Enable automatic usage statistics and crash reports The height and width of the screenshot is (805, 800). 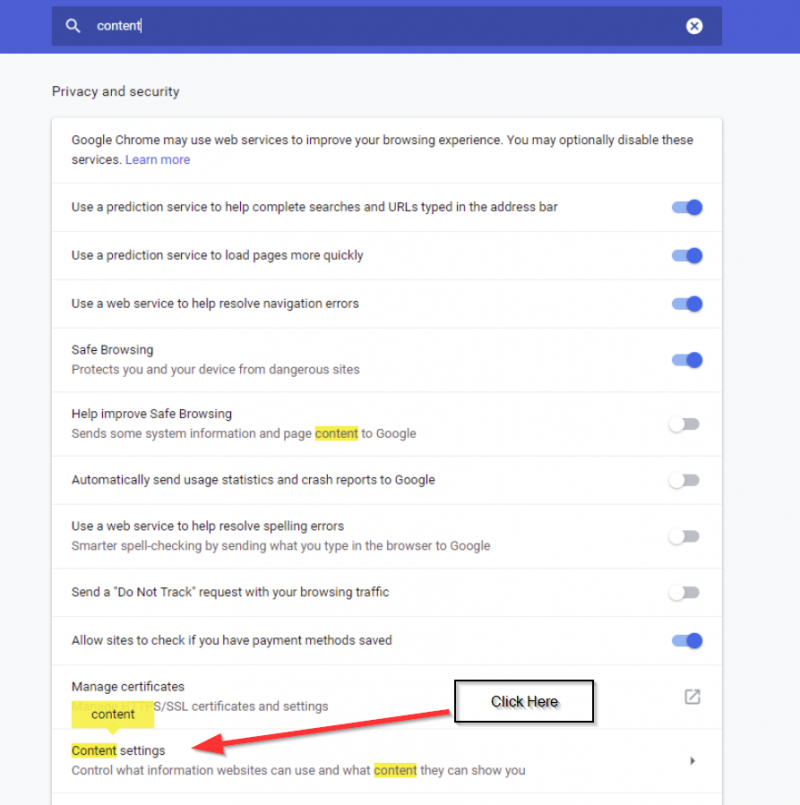(686, 479)
